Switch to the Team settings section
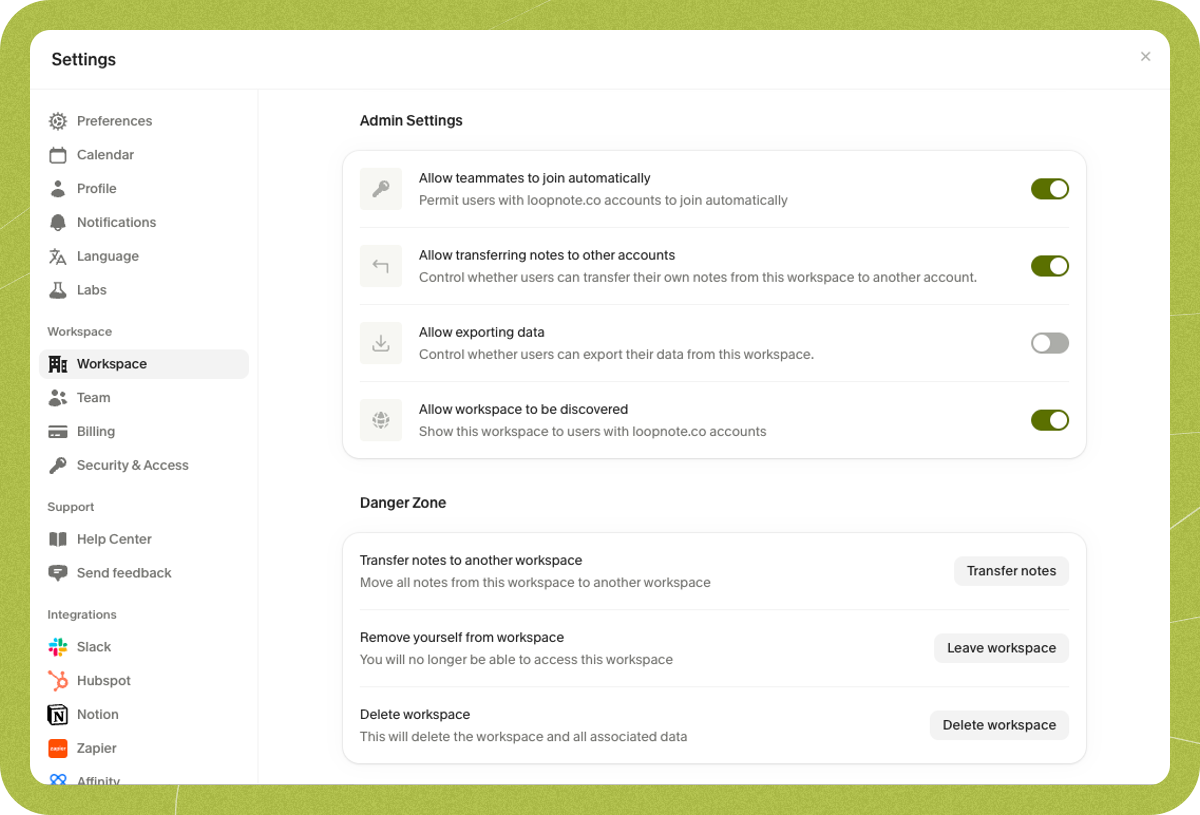Viewport: 1200px width, 815px height. (x=93, y=397)
